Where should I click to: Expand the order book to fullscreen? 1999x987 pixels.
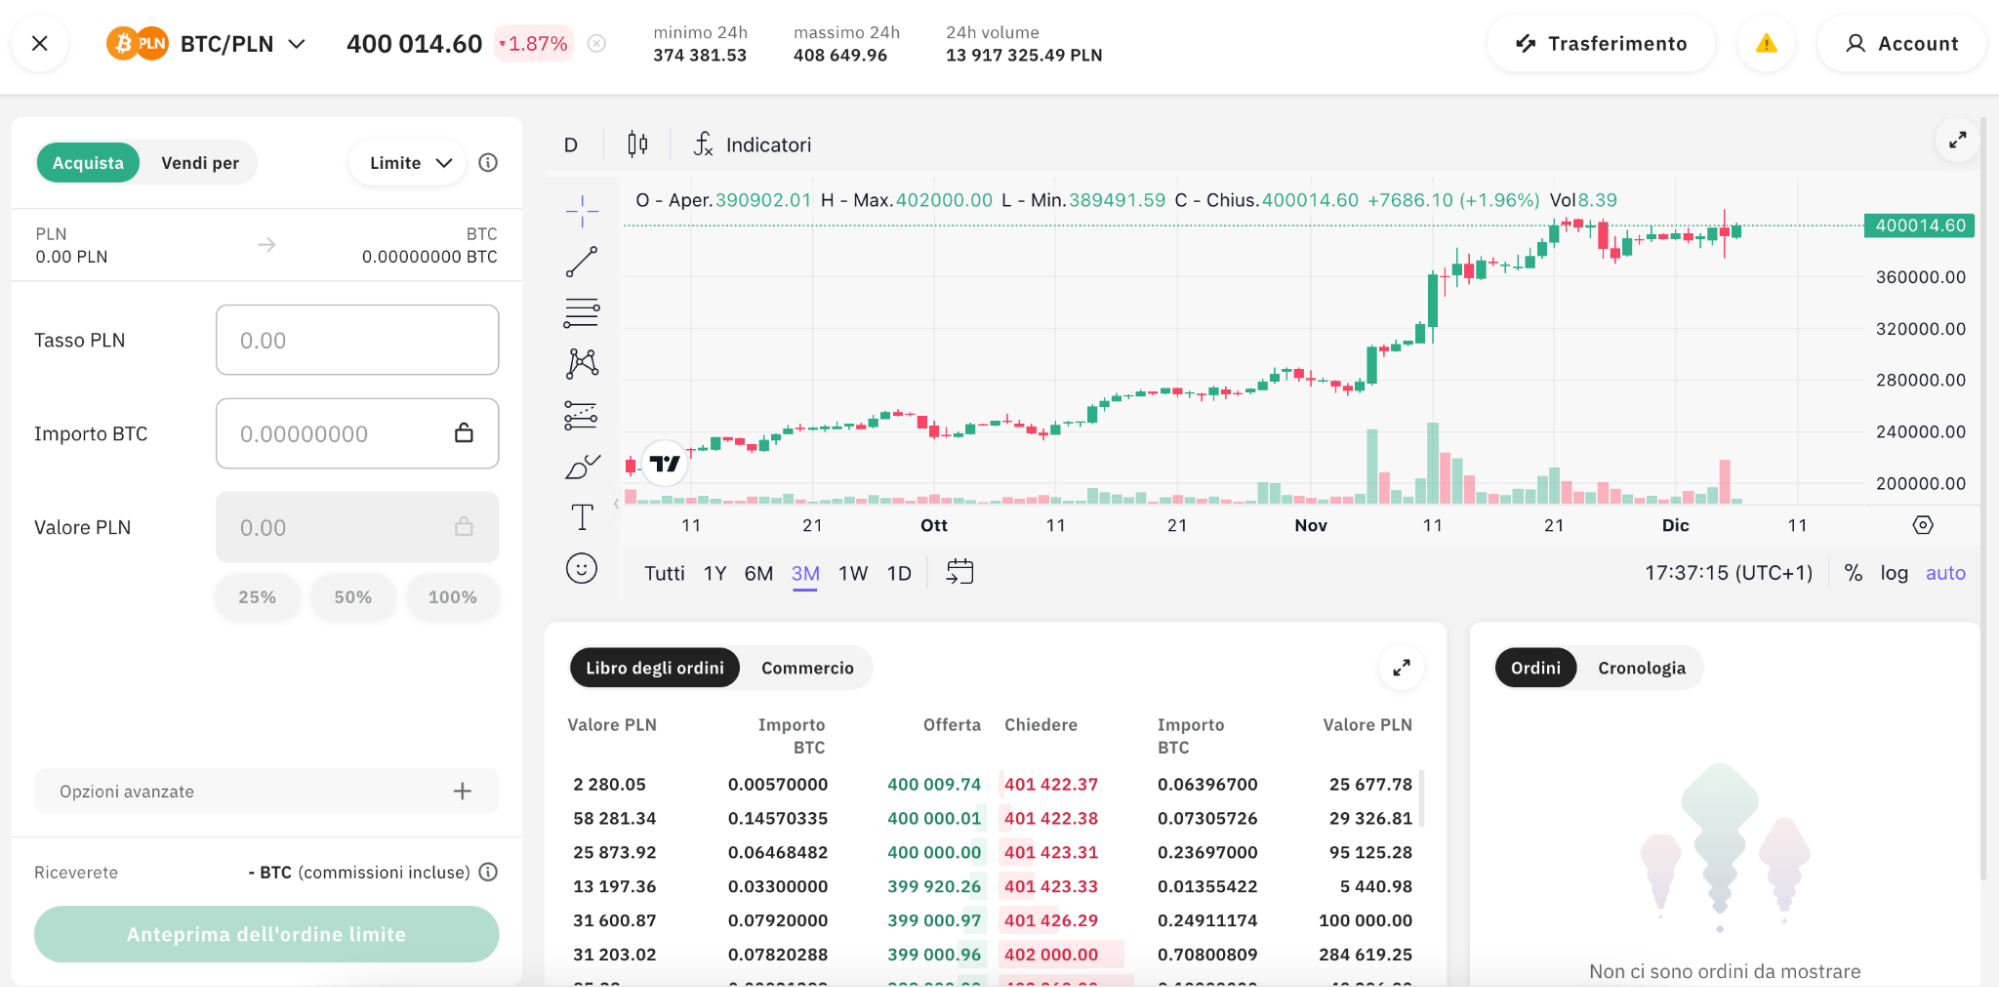(1401, 668)
